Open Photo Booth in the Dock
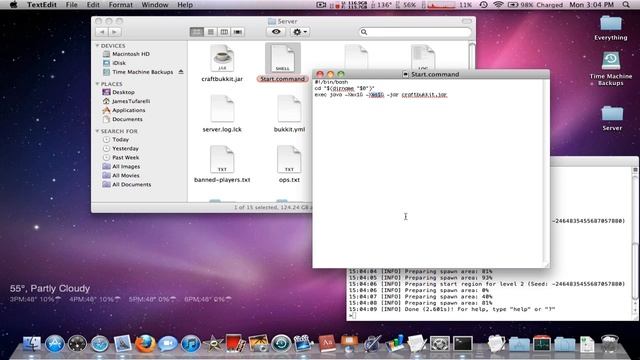Image resolution: width=640 pixels, height=360 pixels. click(x=236, y=343)
